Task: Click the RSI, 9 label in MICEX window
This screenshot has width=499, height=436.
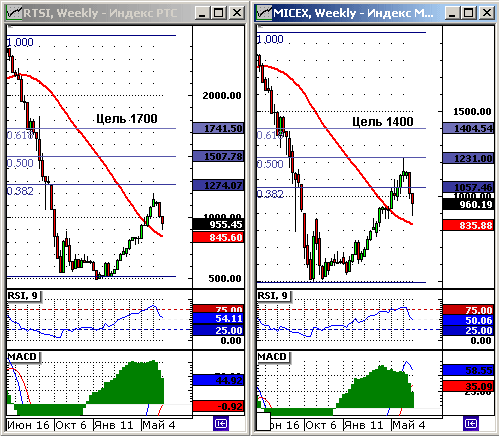Action: pos(273,296)
